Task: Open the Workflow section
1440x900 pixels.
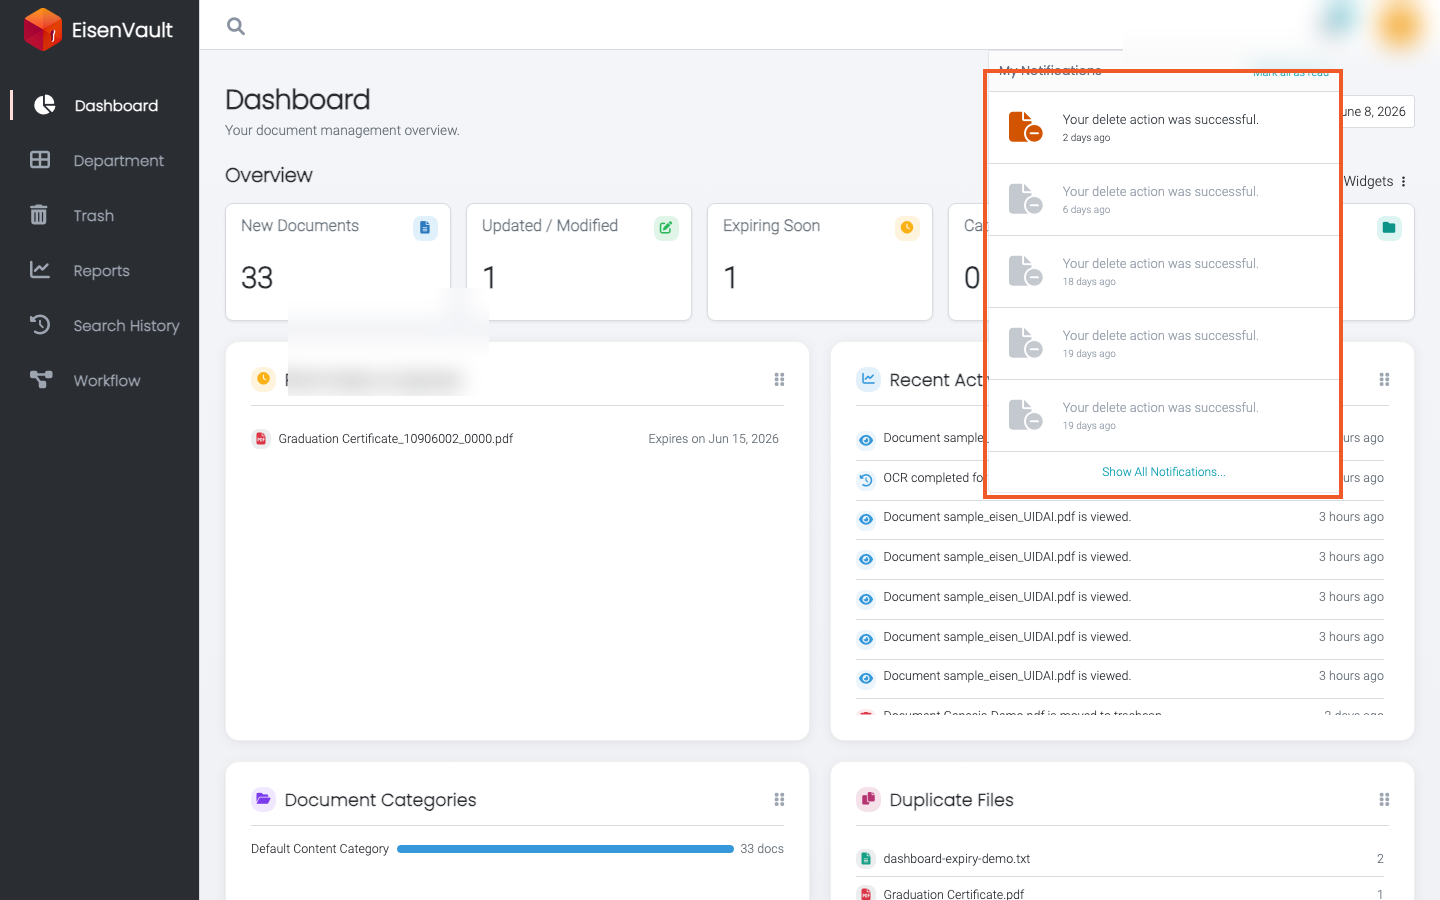Action: point(106,380)
